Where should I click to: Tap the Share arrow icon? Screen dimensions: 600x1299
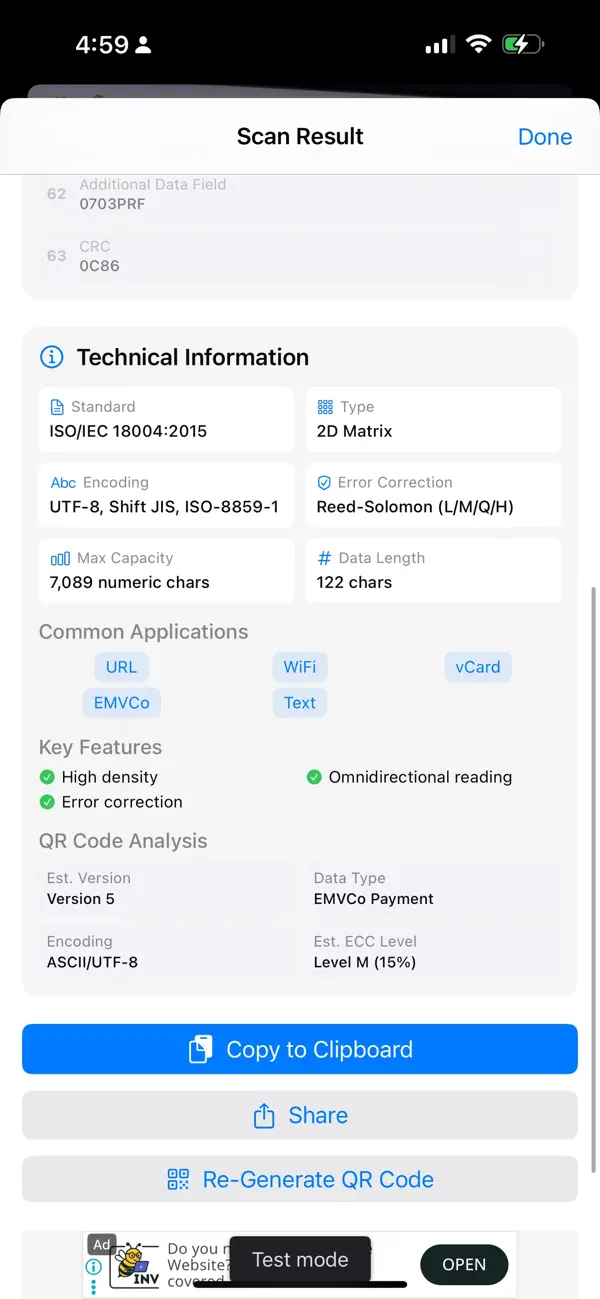tap(264, 1114)
